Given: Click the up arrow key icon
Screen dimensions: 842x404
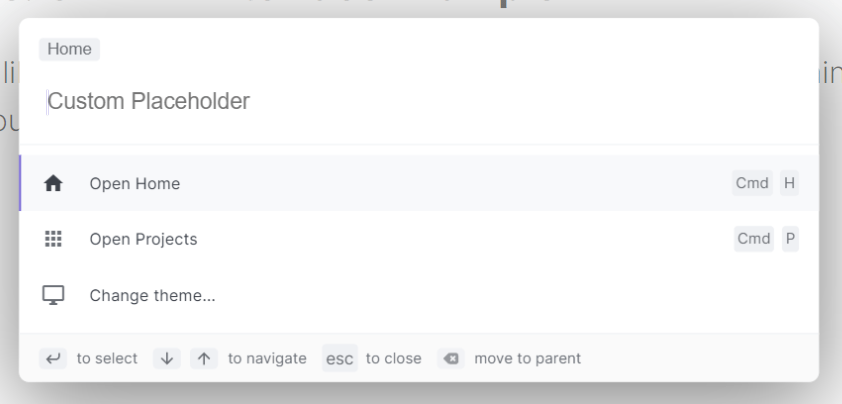Looking at the screenshot, I should pos(204,358).
